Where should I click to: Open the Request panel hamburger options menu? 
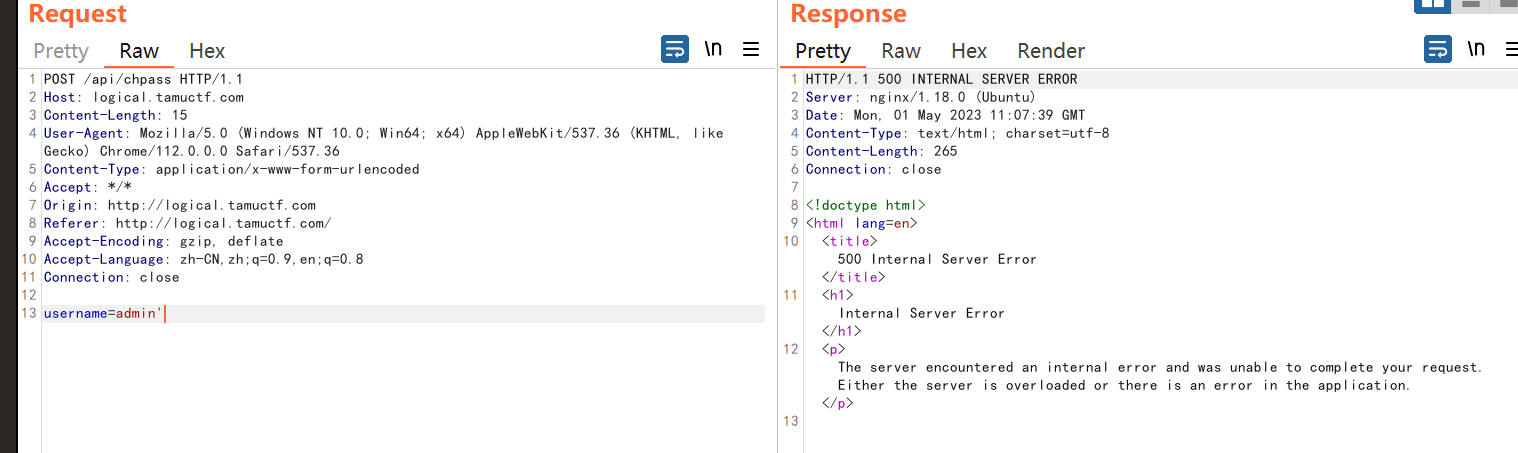(x=751, y=49)
